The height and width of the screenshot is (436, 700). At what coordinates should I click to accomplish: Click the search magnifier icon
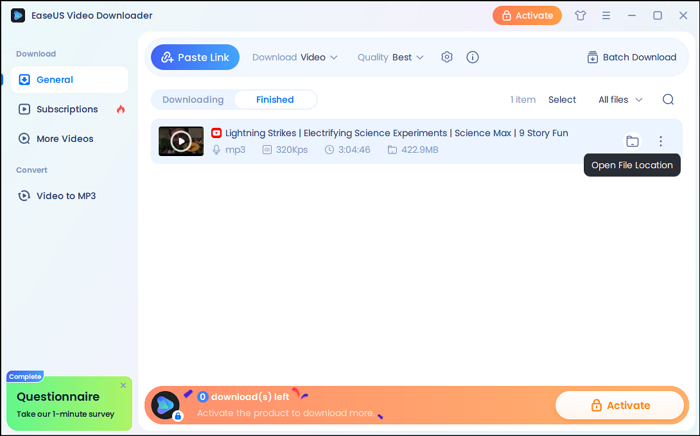(668, 99)
